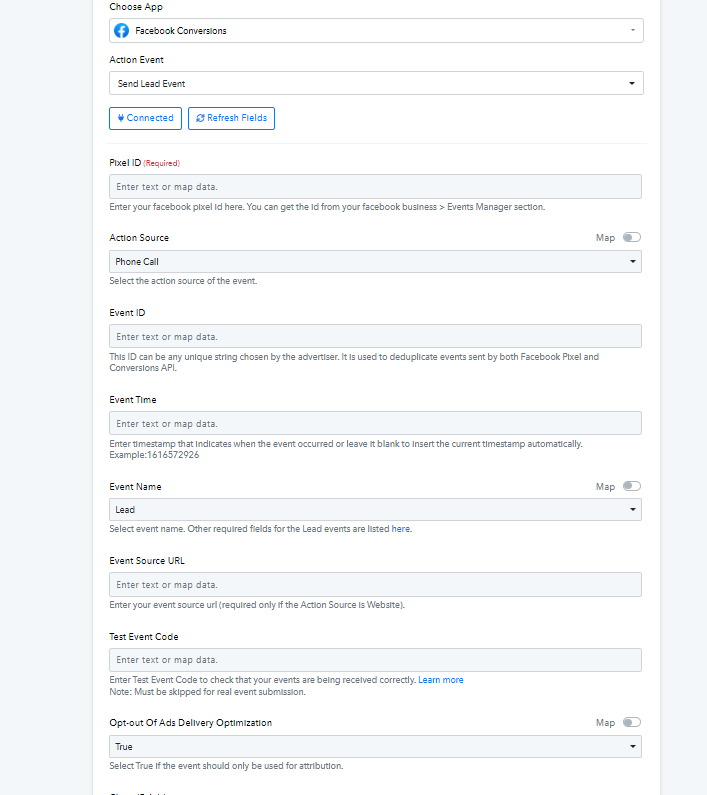
Task: Focus the Event ID text field
Action: pos(375,337)
